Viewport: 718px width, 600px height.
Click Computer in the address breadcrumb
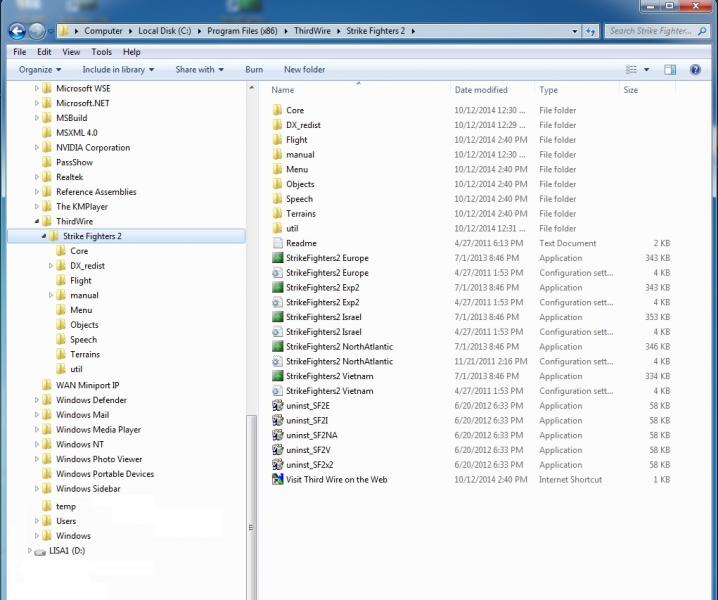(103, 31)
